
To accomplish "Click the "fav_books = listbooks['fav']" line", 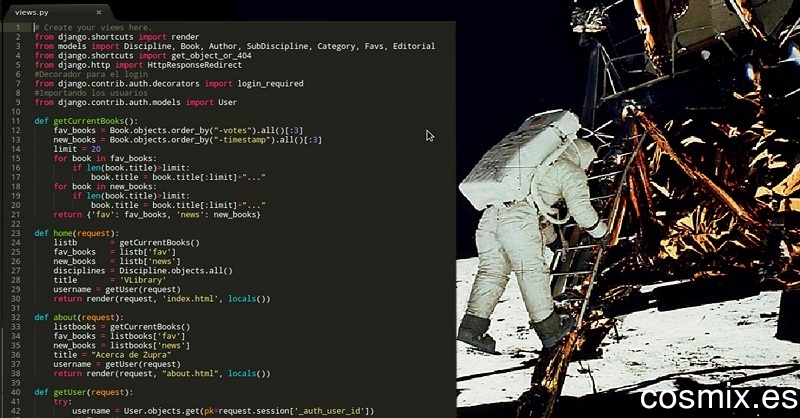I will point(119,336).
